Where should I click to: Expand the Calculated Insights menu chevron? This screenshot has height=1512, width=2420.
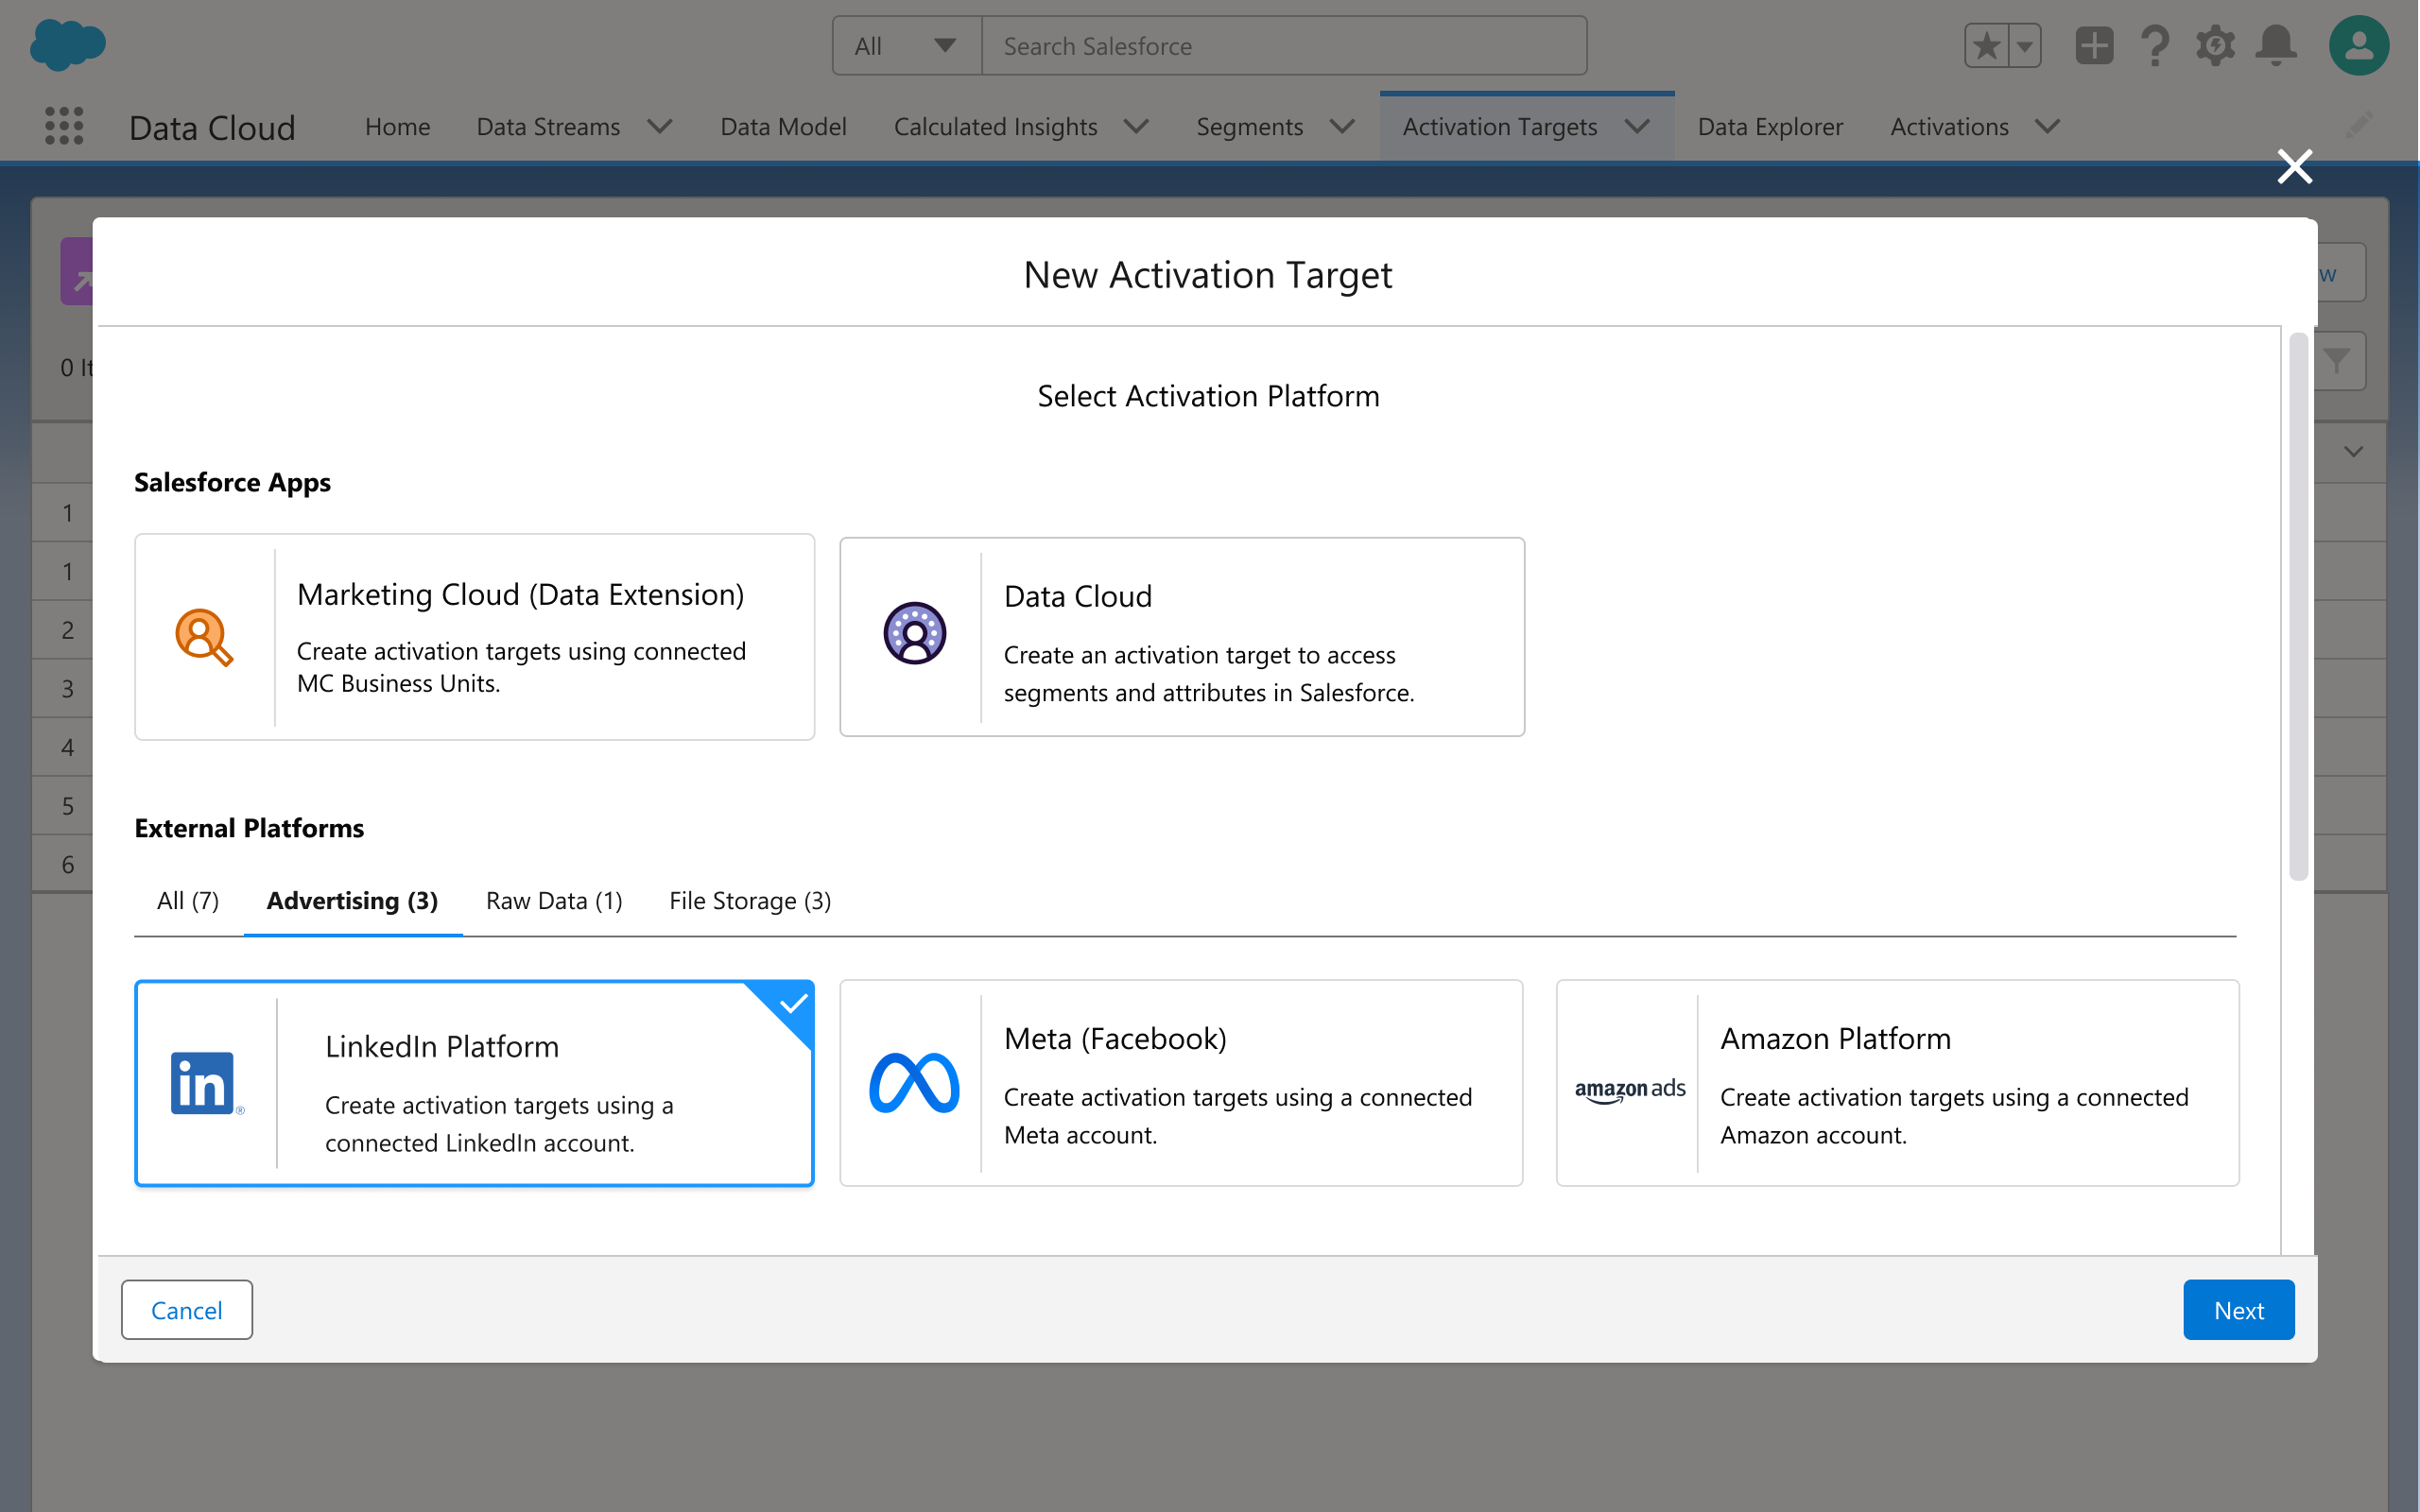click(1136, 126)
